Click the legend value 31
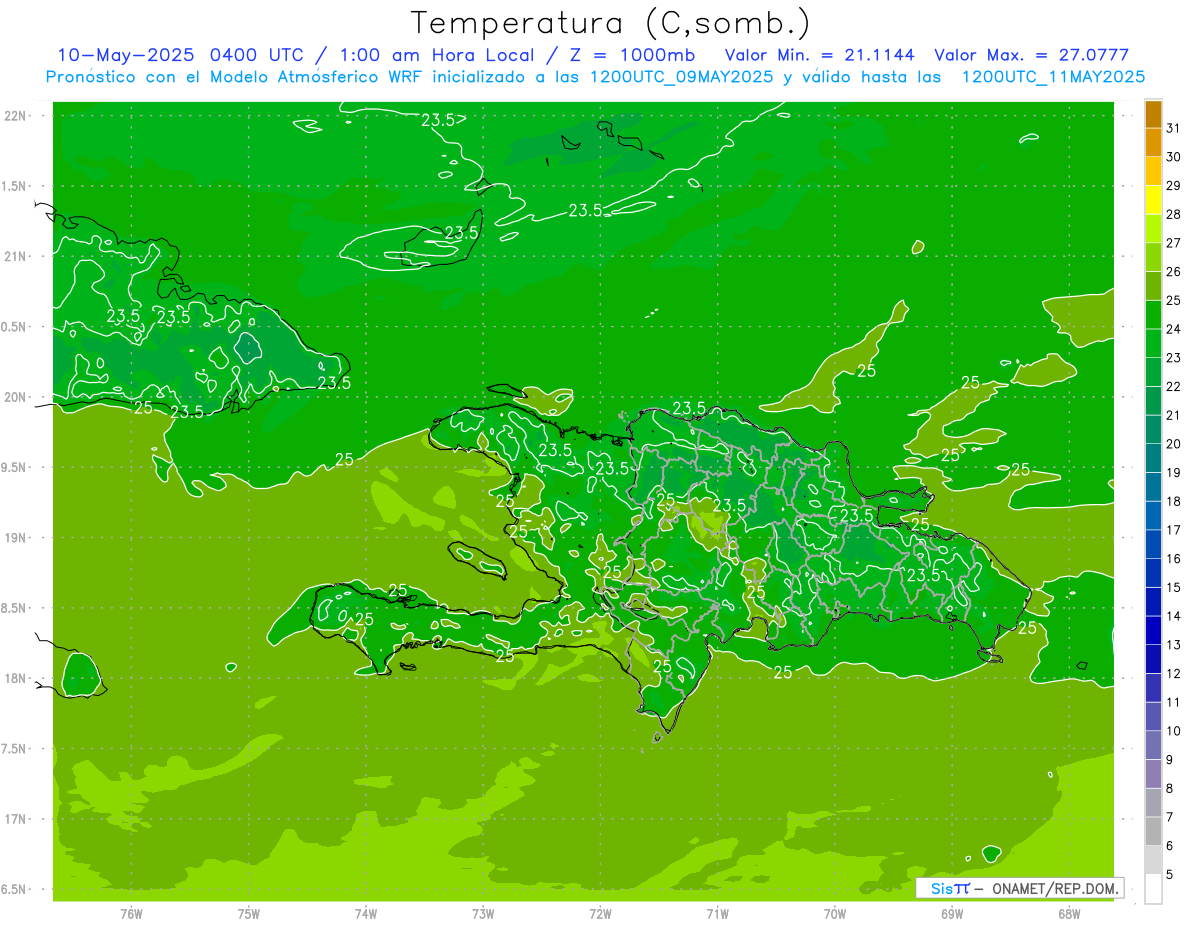Image resolution: width=1200 pixels, height=927 pixels. [1174, 127]
